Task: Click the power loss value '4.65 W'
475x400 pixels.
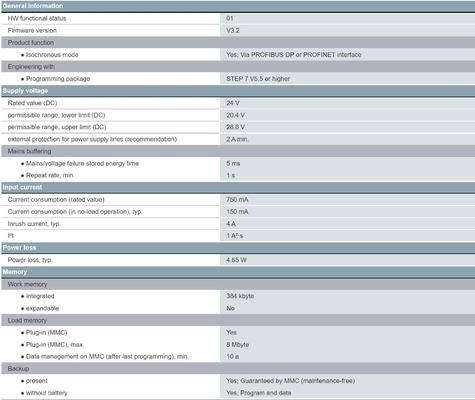Action: (x=236, y=260)
